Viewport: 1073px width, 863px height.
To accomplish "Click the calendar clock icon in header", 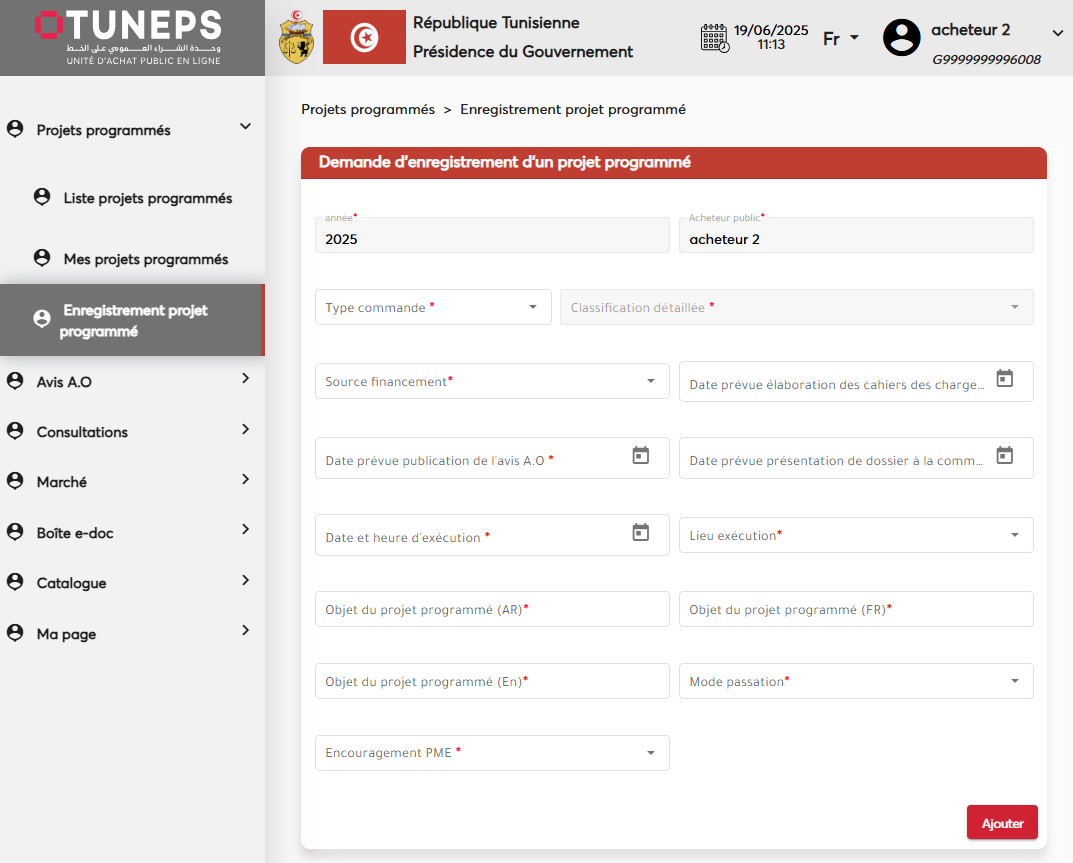I will click(714, 38).
